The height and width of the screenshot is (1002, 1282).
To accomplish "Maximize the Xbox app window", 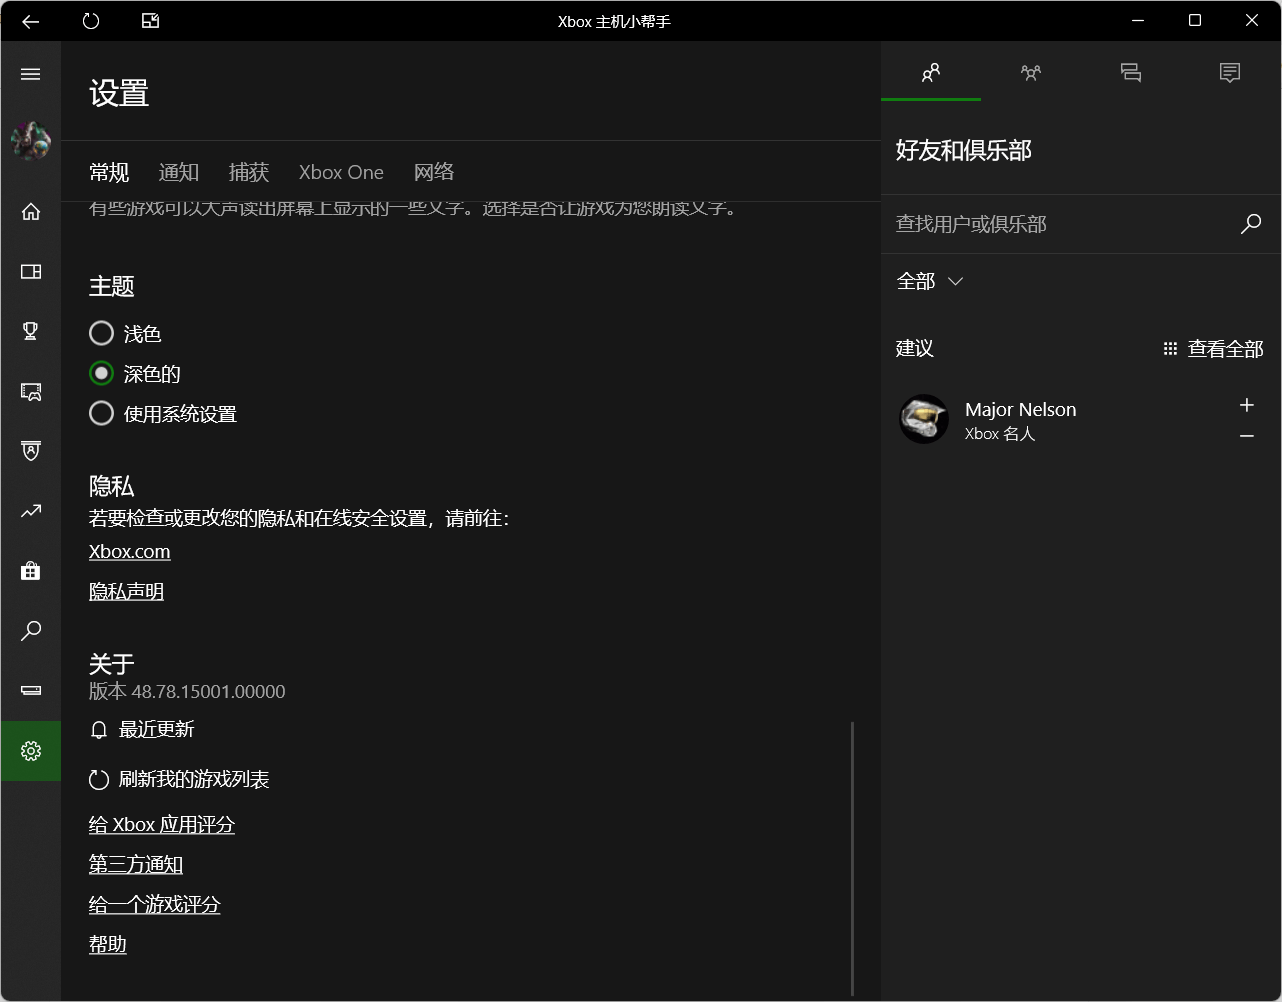I will tap(1195, 21).
